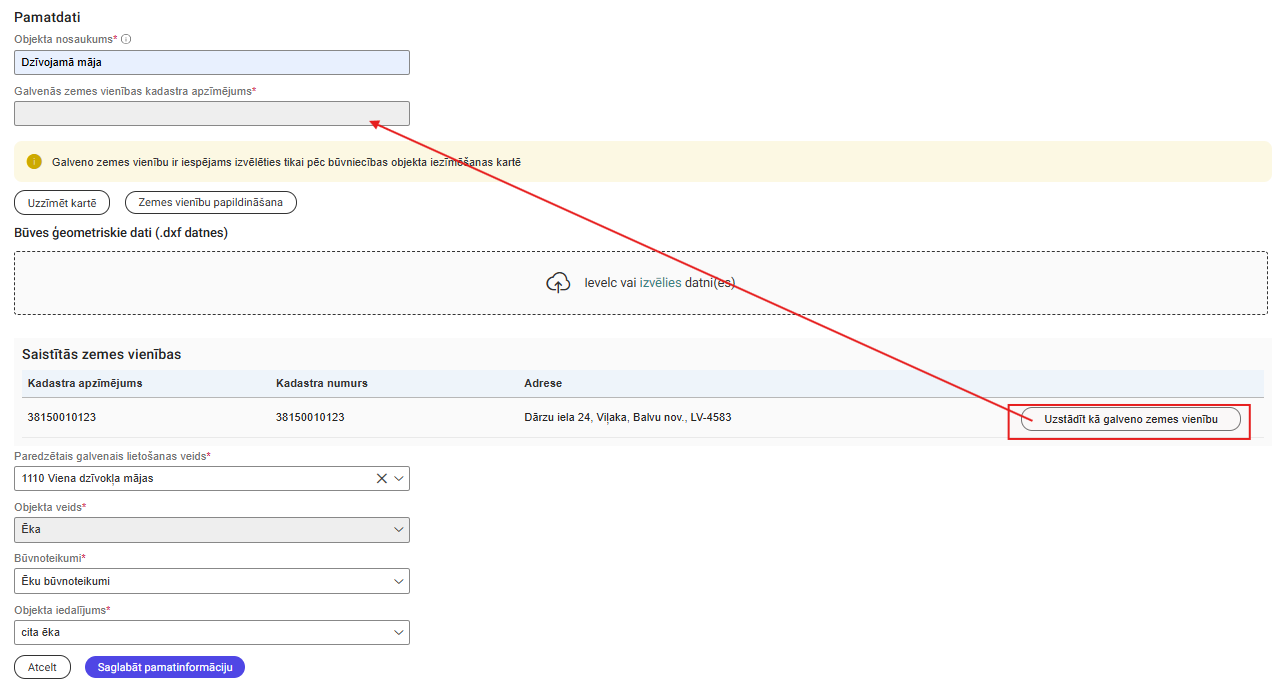
Task: Click the Kadastra numurs column header
Action: coord(322,383)
